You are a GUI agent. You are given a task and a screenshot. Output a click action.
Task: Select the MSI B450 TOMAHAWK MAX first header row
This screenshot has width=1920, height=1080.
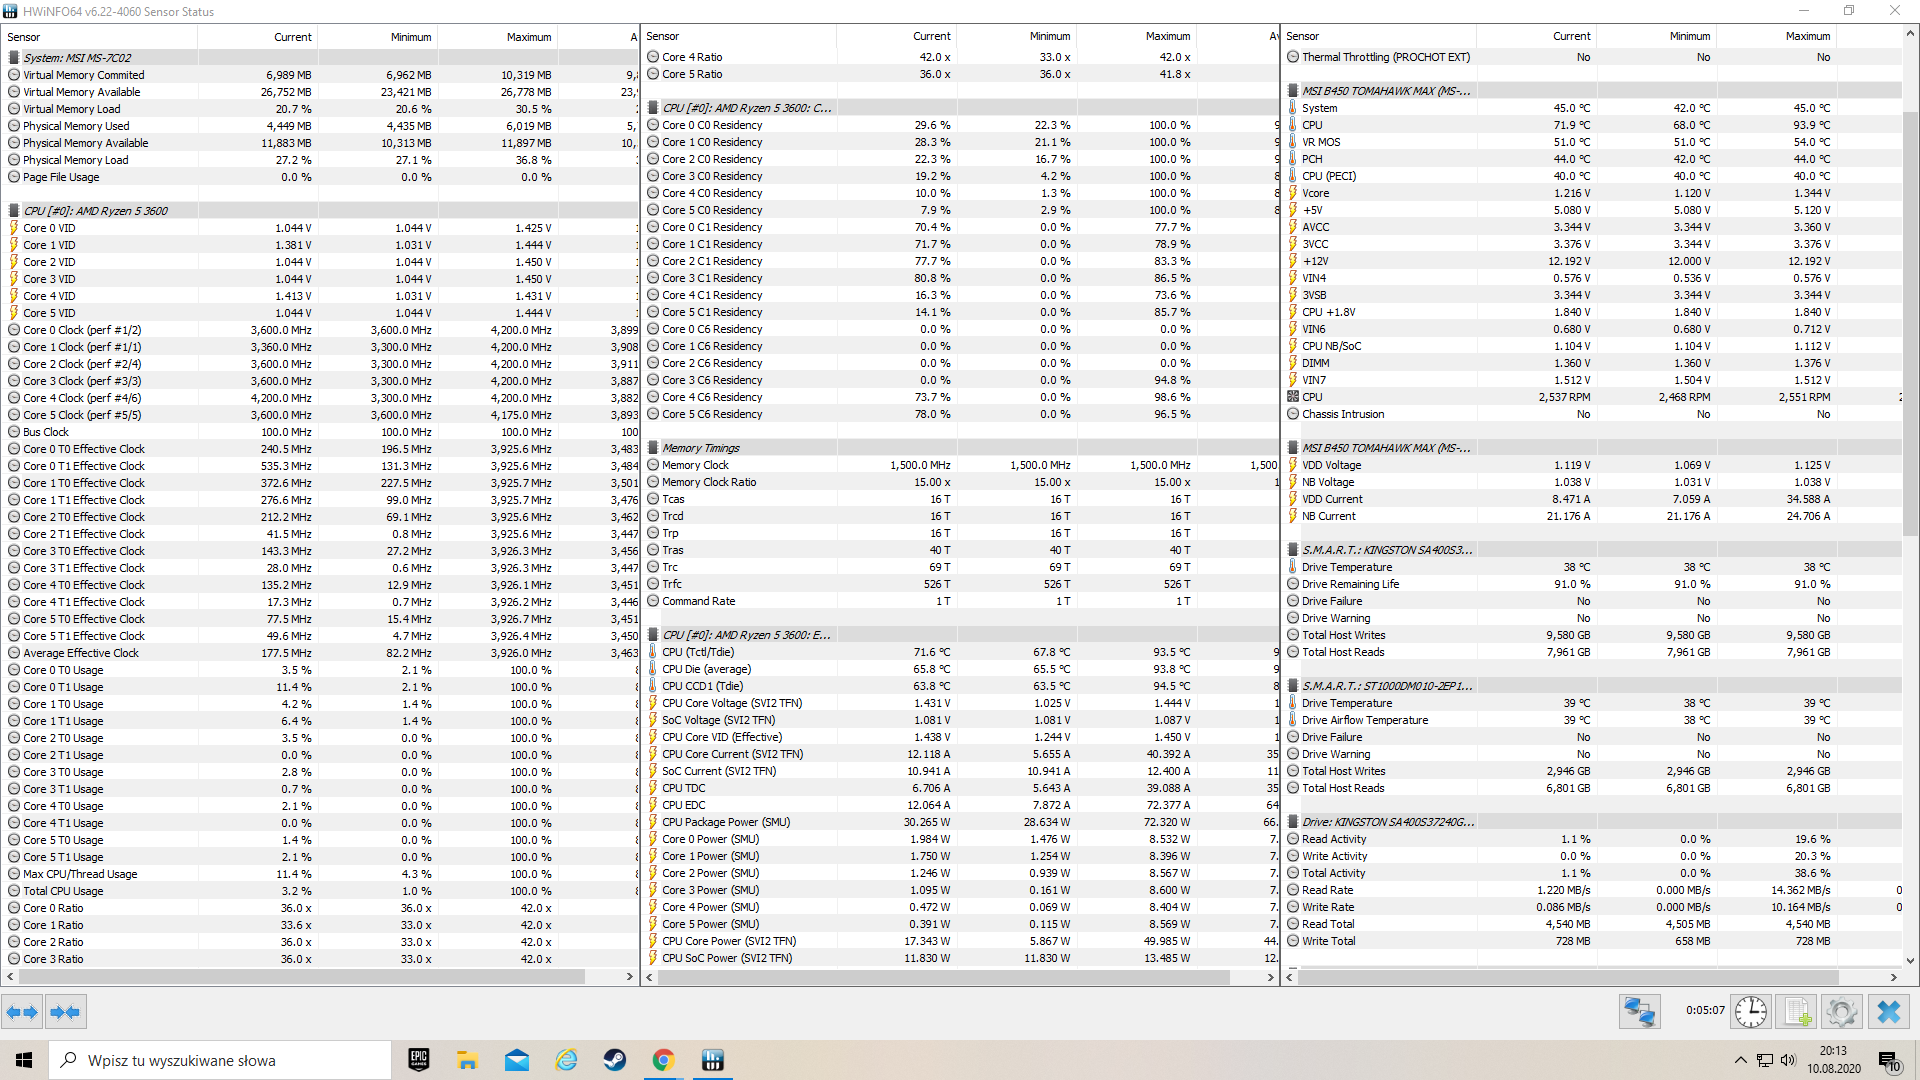1593,91
